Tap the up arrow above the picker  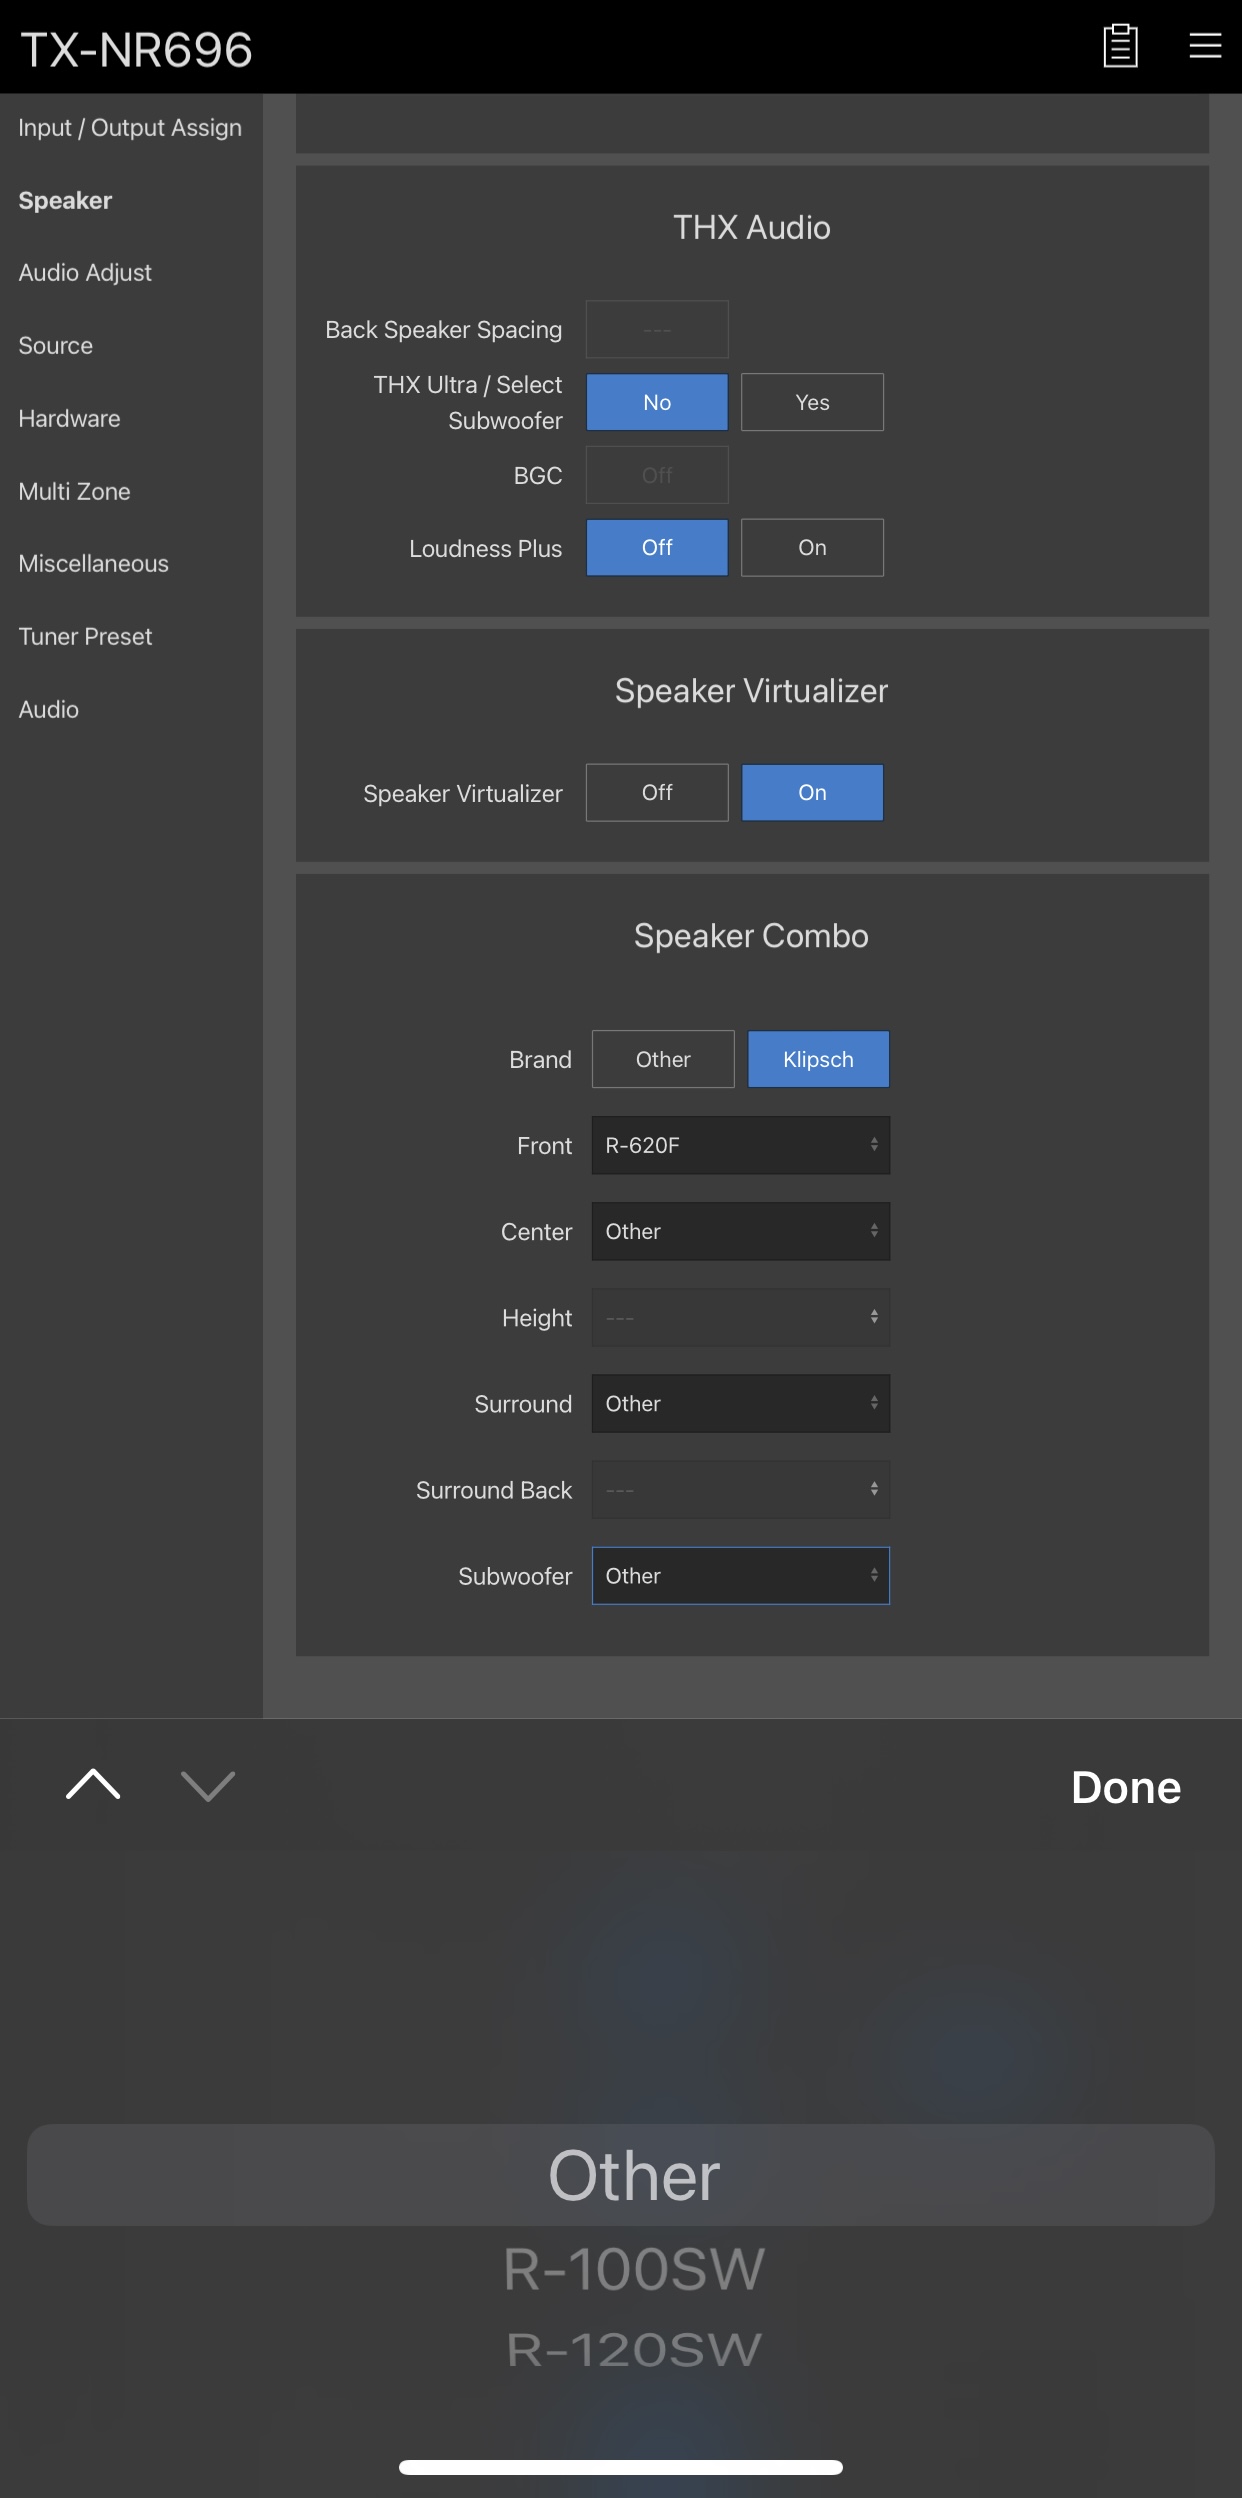[x=93, y=1785]
